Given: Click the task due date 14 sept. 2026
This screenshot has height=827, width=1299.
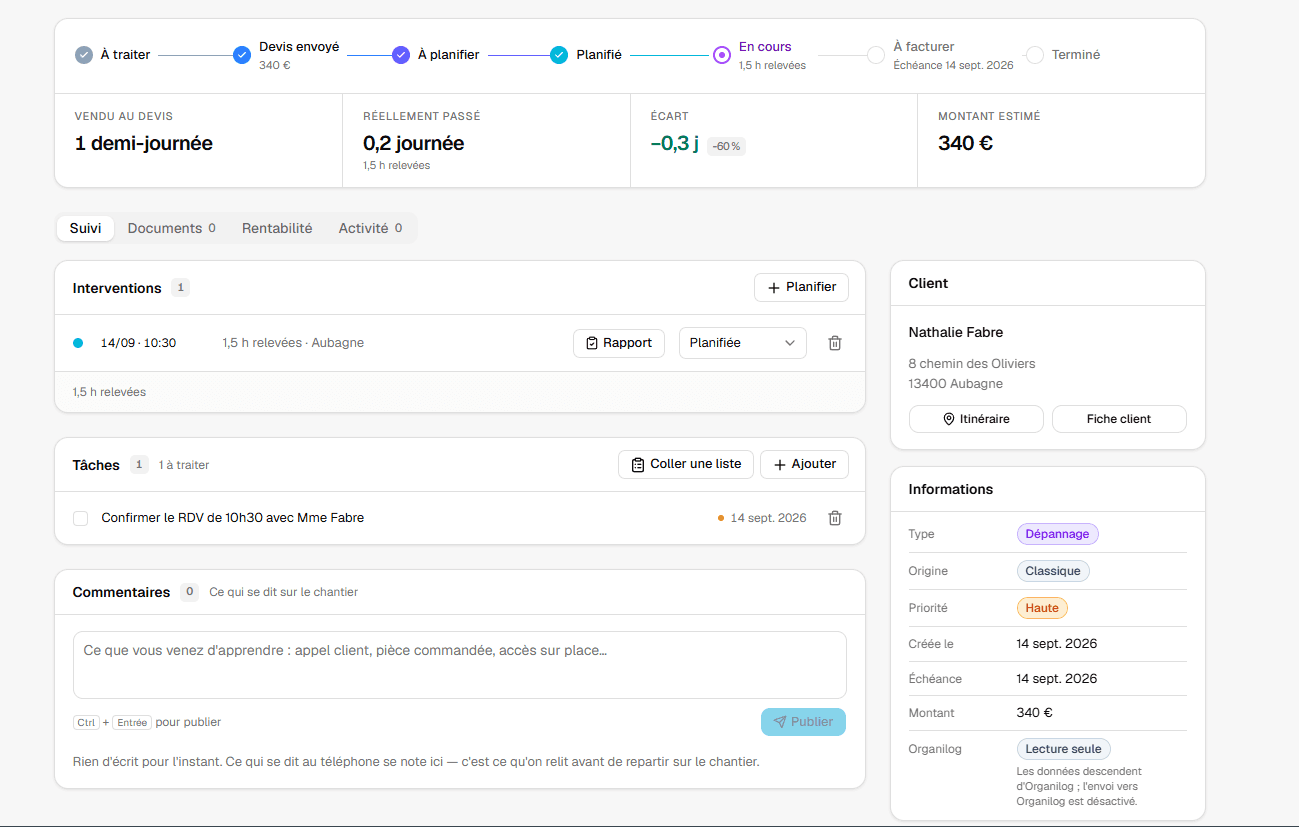Looking at the screenshot, I should pyautogui.click(x=768, y=518).
